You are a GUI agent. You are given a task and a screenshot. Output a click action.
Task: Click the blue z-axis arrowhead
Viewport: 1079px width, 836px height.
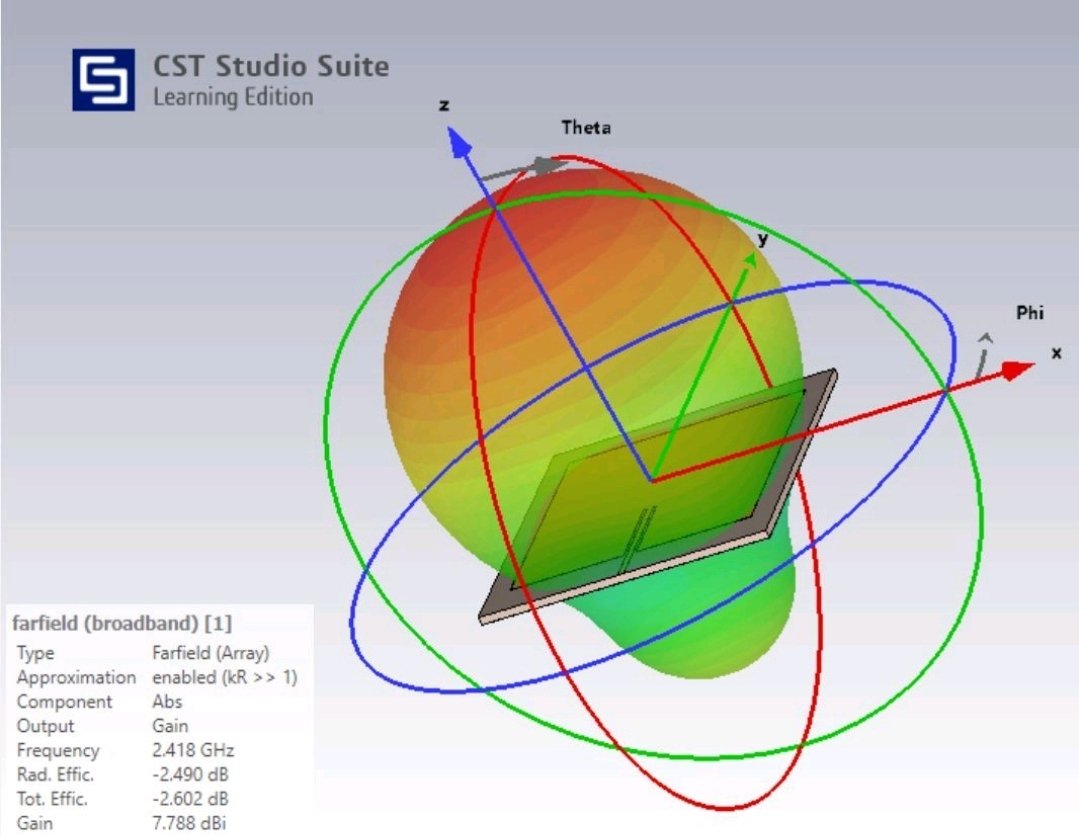pos(459,143)
